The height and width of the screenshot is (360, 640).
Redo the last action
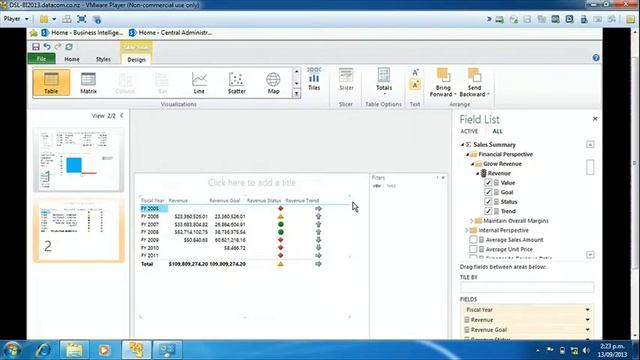coord(58,47)
